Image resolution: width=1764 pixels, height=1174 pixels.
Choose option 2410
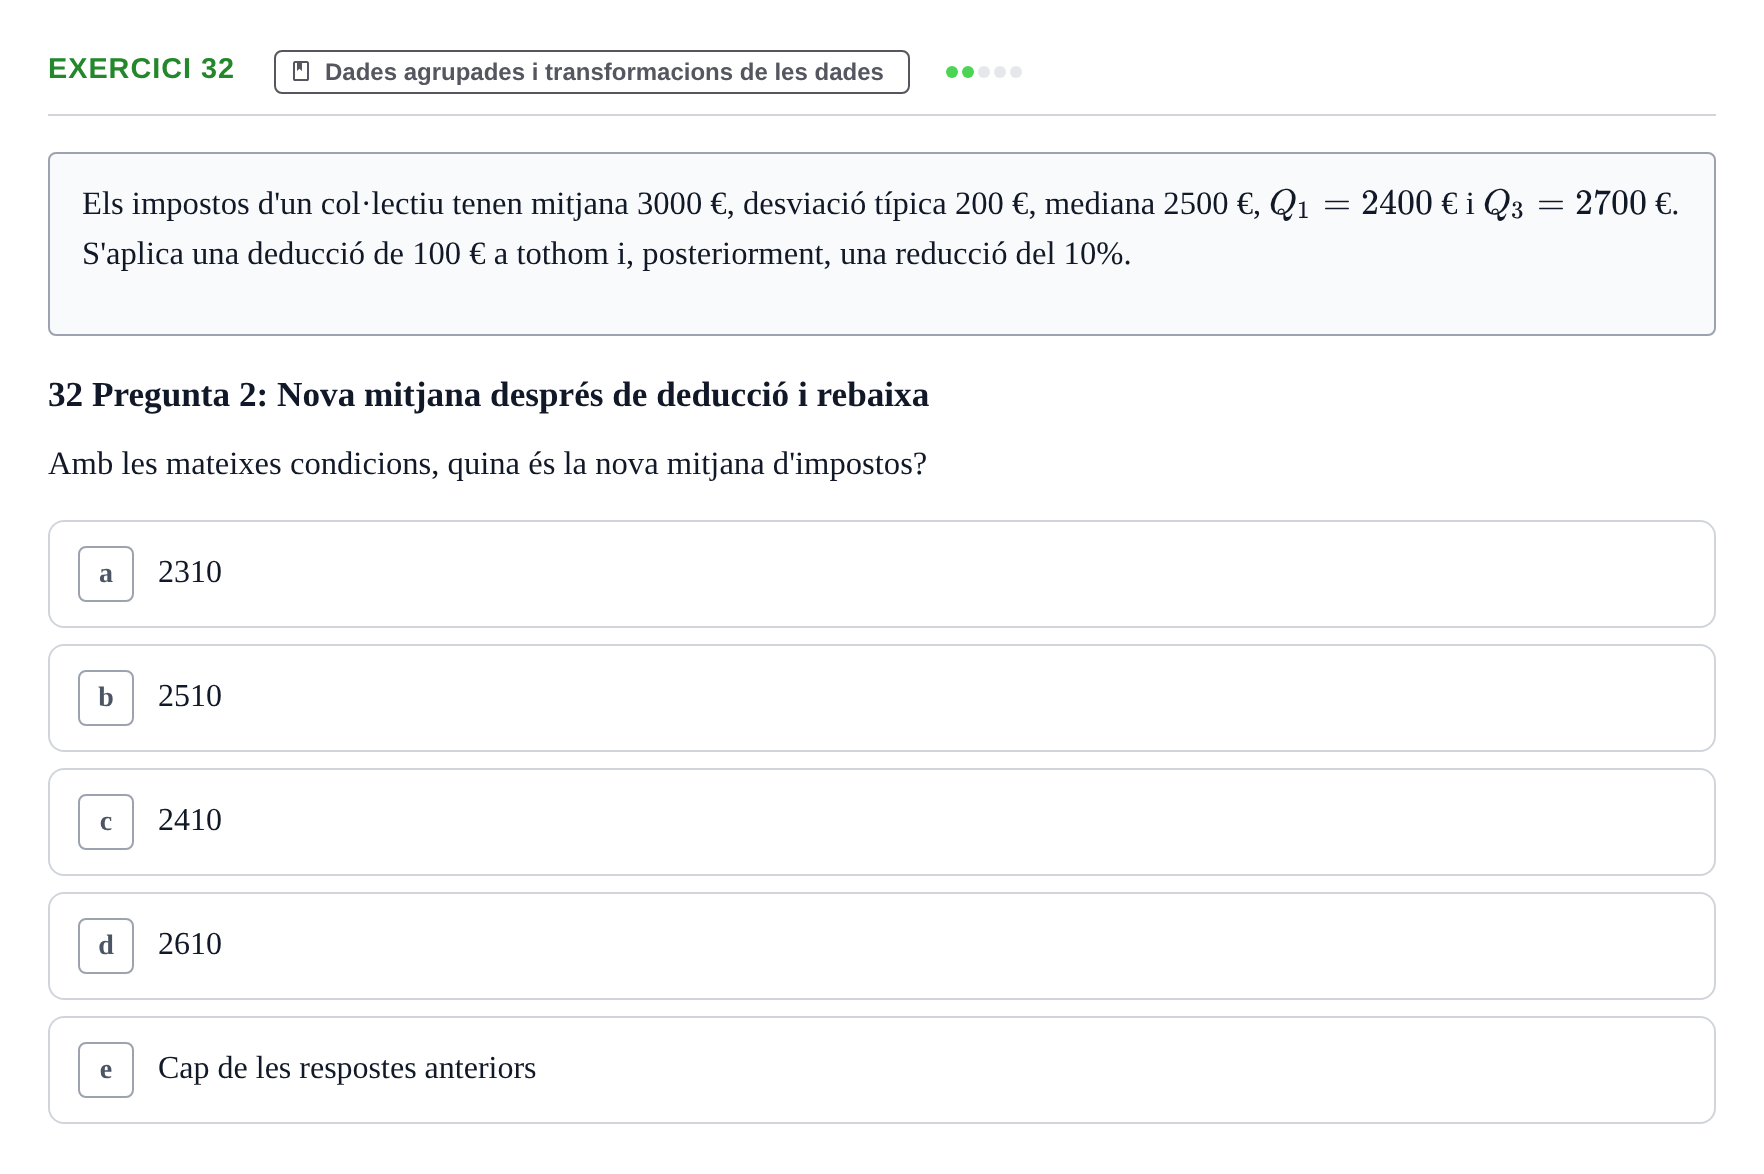(x=882, y=822)
